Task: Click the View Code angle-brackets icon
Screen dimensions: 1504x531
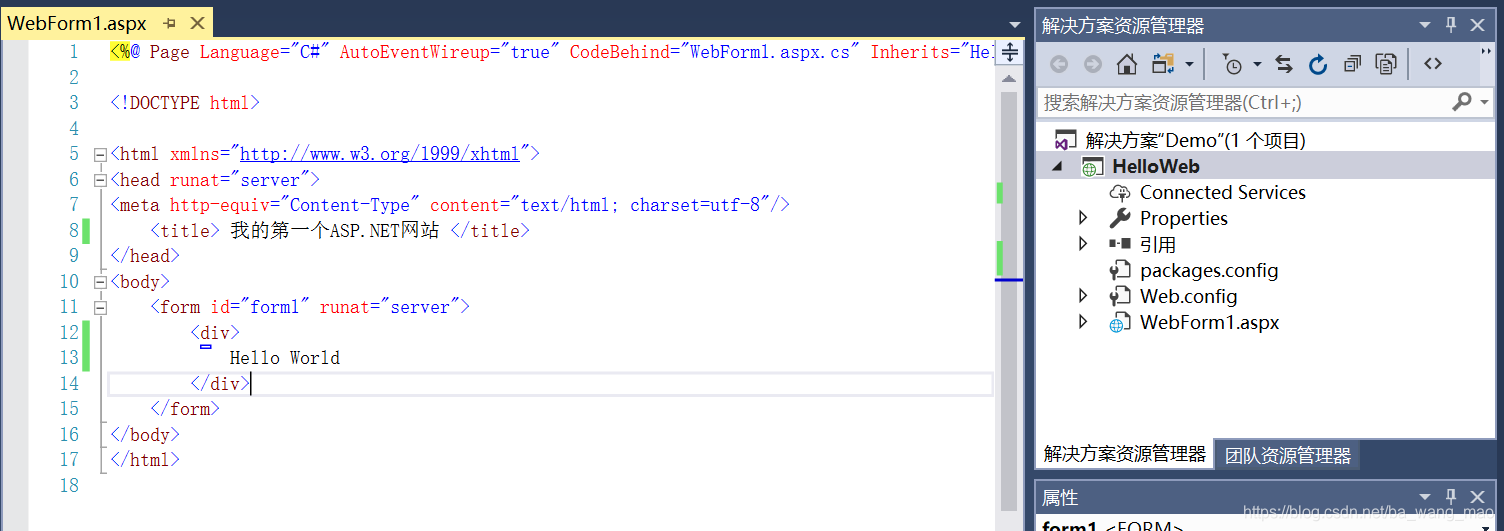Action: (x=1433, y=64)
